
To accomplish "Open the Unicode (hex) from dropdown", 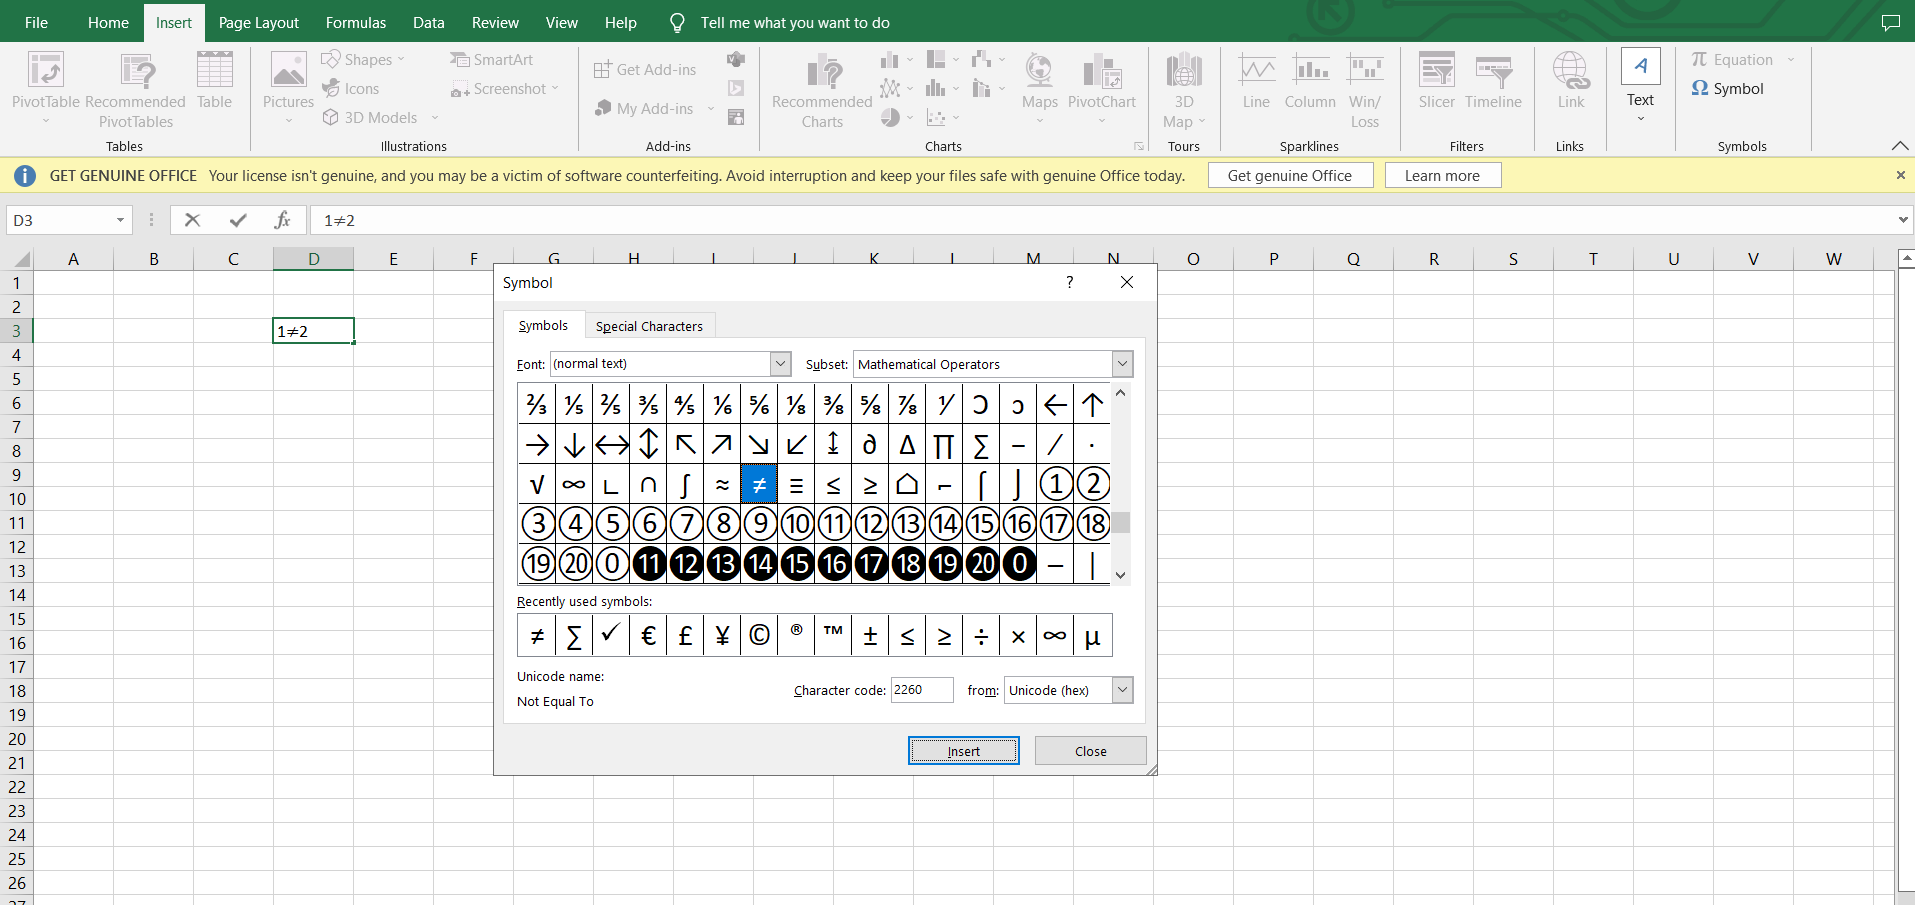I will coord(1122,690).
